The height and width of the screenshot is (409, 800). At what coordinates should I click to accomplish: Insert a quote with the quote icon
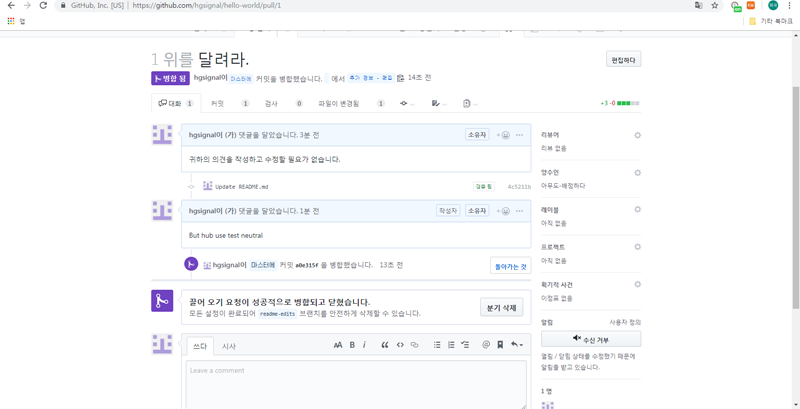coord(385,345)
